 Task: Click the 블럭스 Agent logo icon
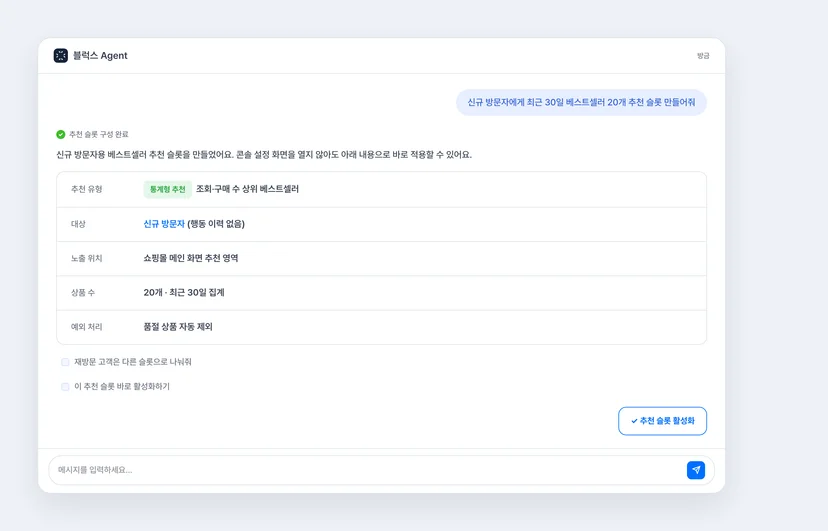[61, 55]
